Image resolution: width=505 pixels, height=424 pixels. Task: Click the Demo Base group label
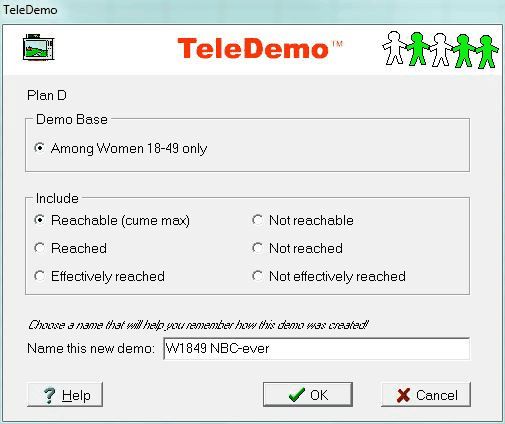pyautogui.click(x=72, y=119)
